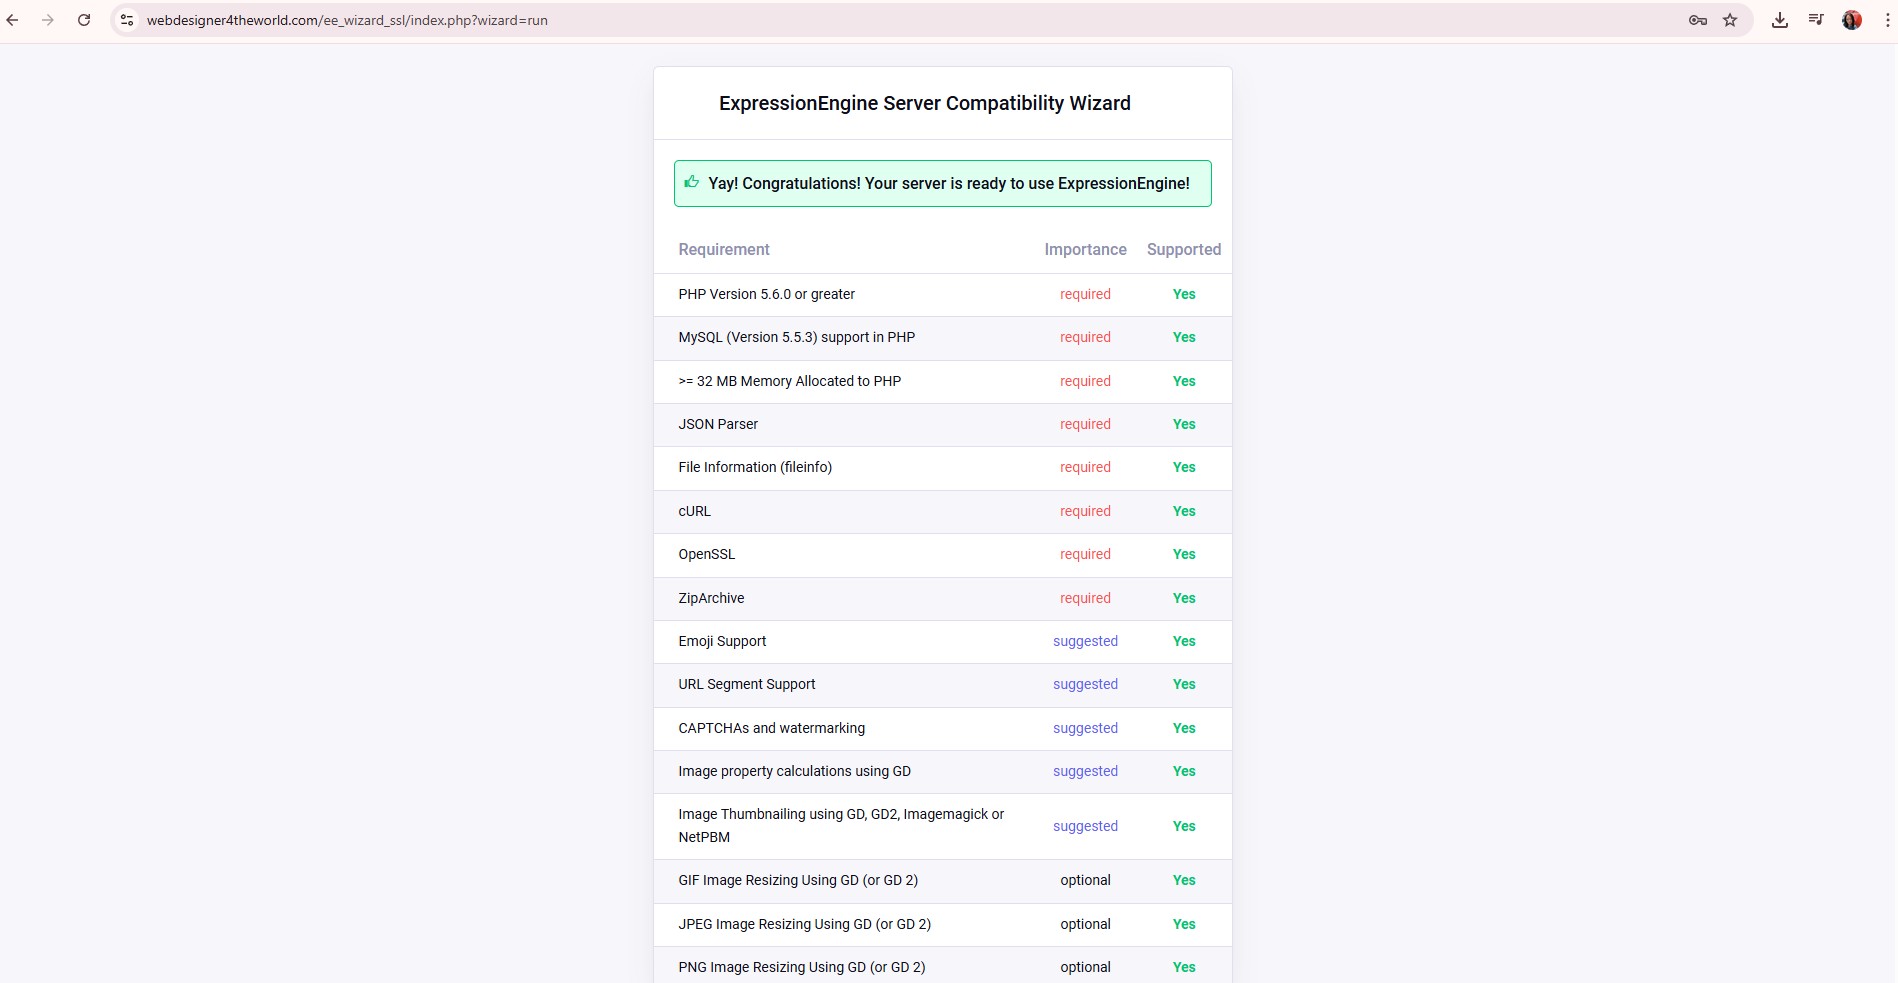This screenshot has height=983, width=1898.
Task: Select the File Information (fileinfo) requirement
Action: 755,467
